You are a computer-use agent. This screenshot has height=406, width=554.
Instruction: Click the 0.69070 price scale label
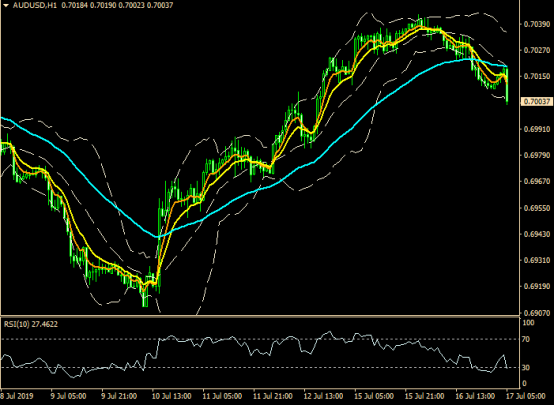pos(537,313)
